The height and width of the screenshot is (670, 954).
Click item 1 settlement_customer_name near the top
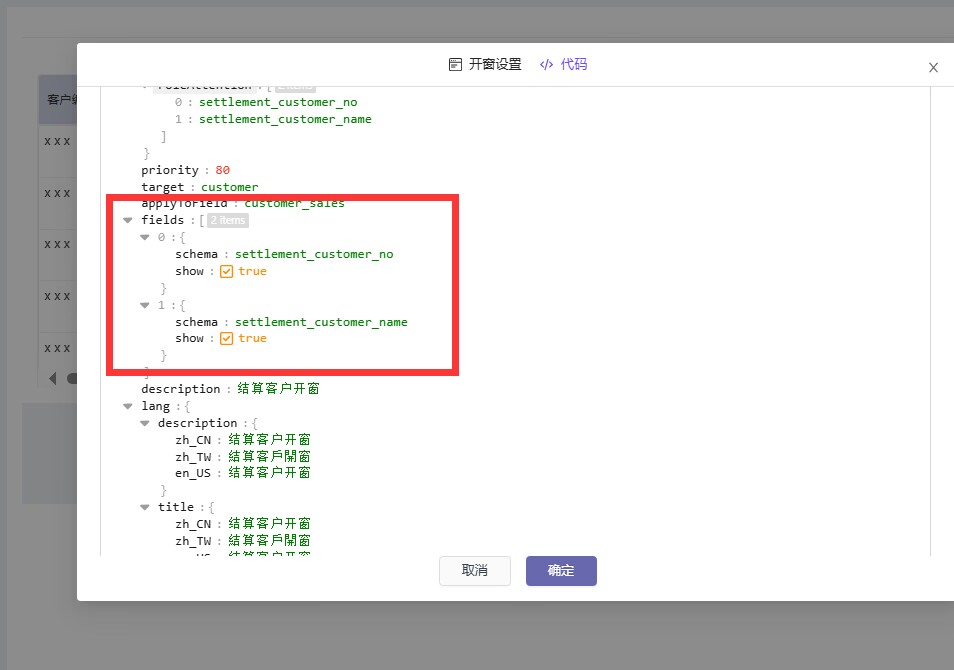click(x=285, y=119)
